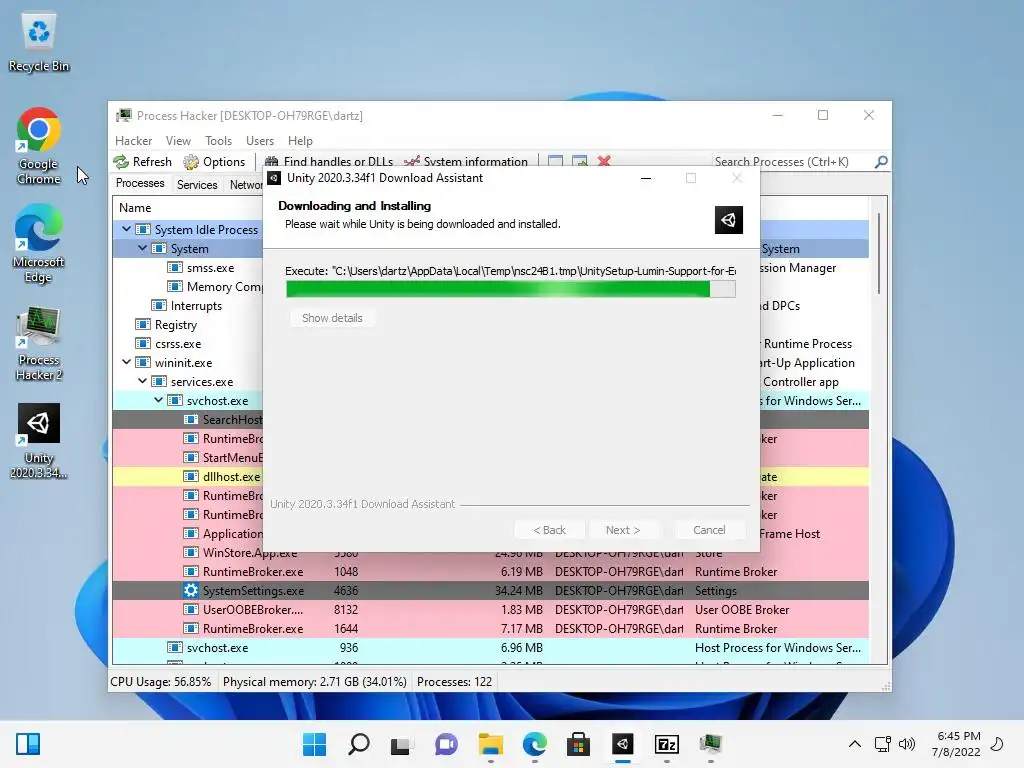
Task: Click the Search Processes input field
Action: (x=792, y=161)
